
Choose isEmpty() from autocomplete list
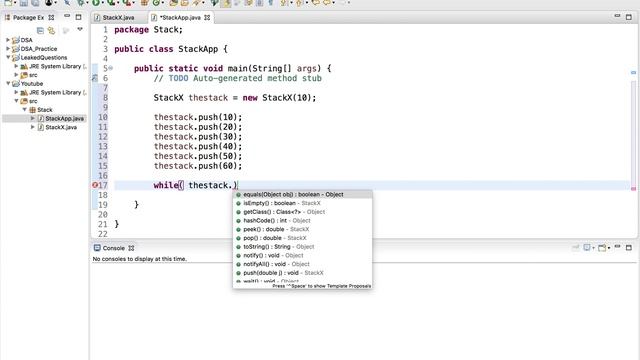coord(302,203)
